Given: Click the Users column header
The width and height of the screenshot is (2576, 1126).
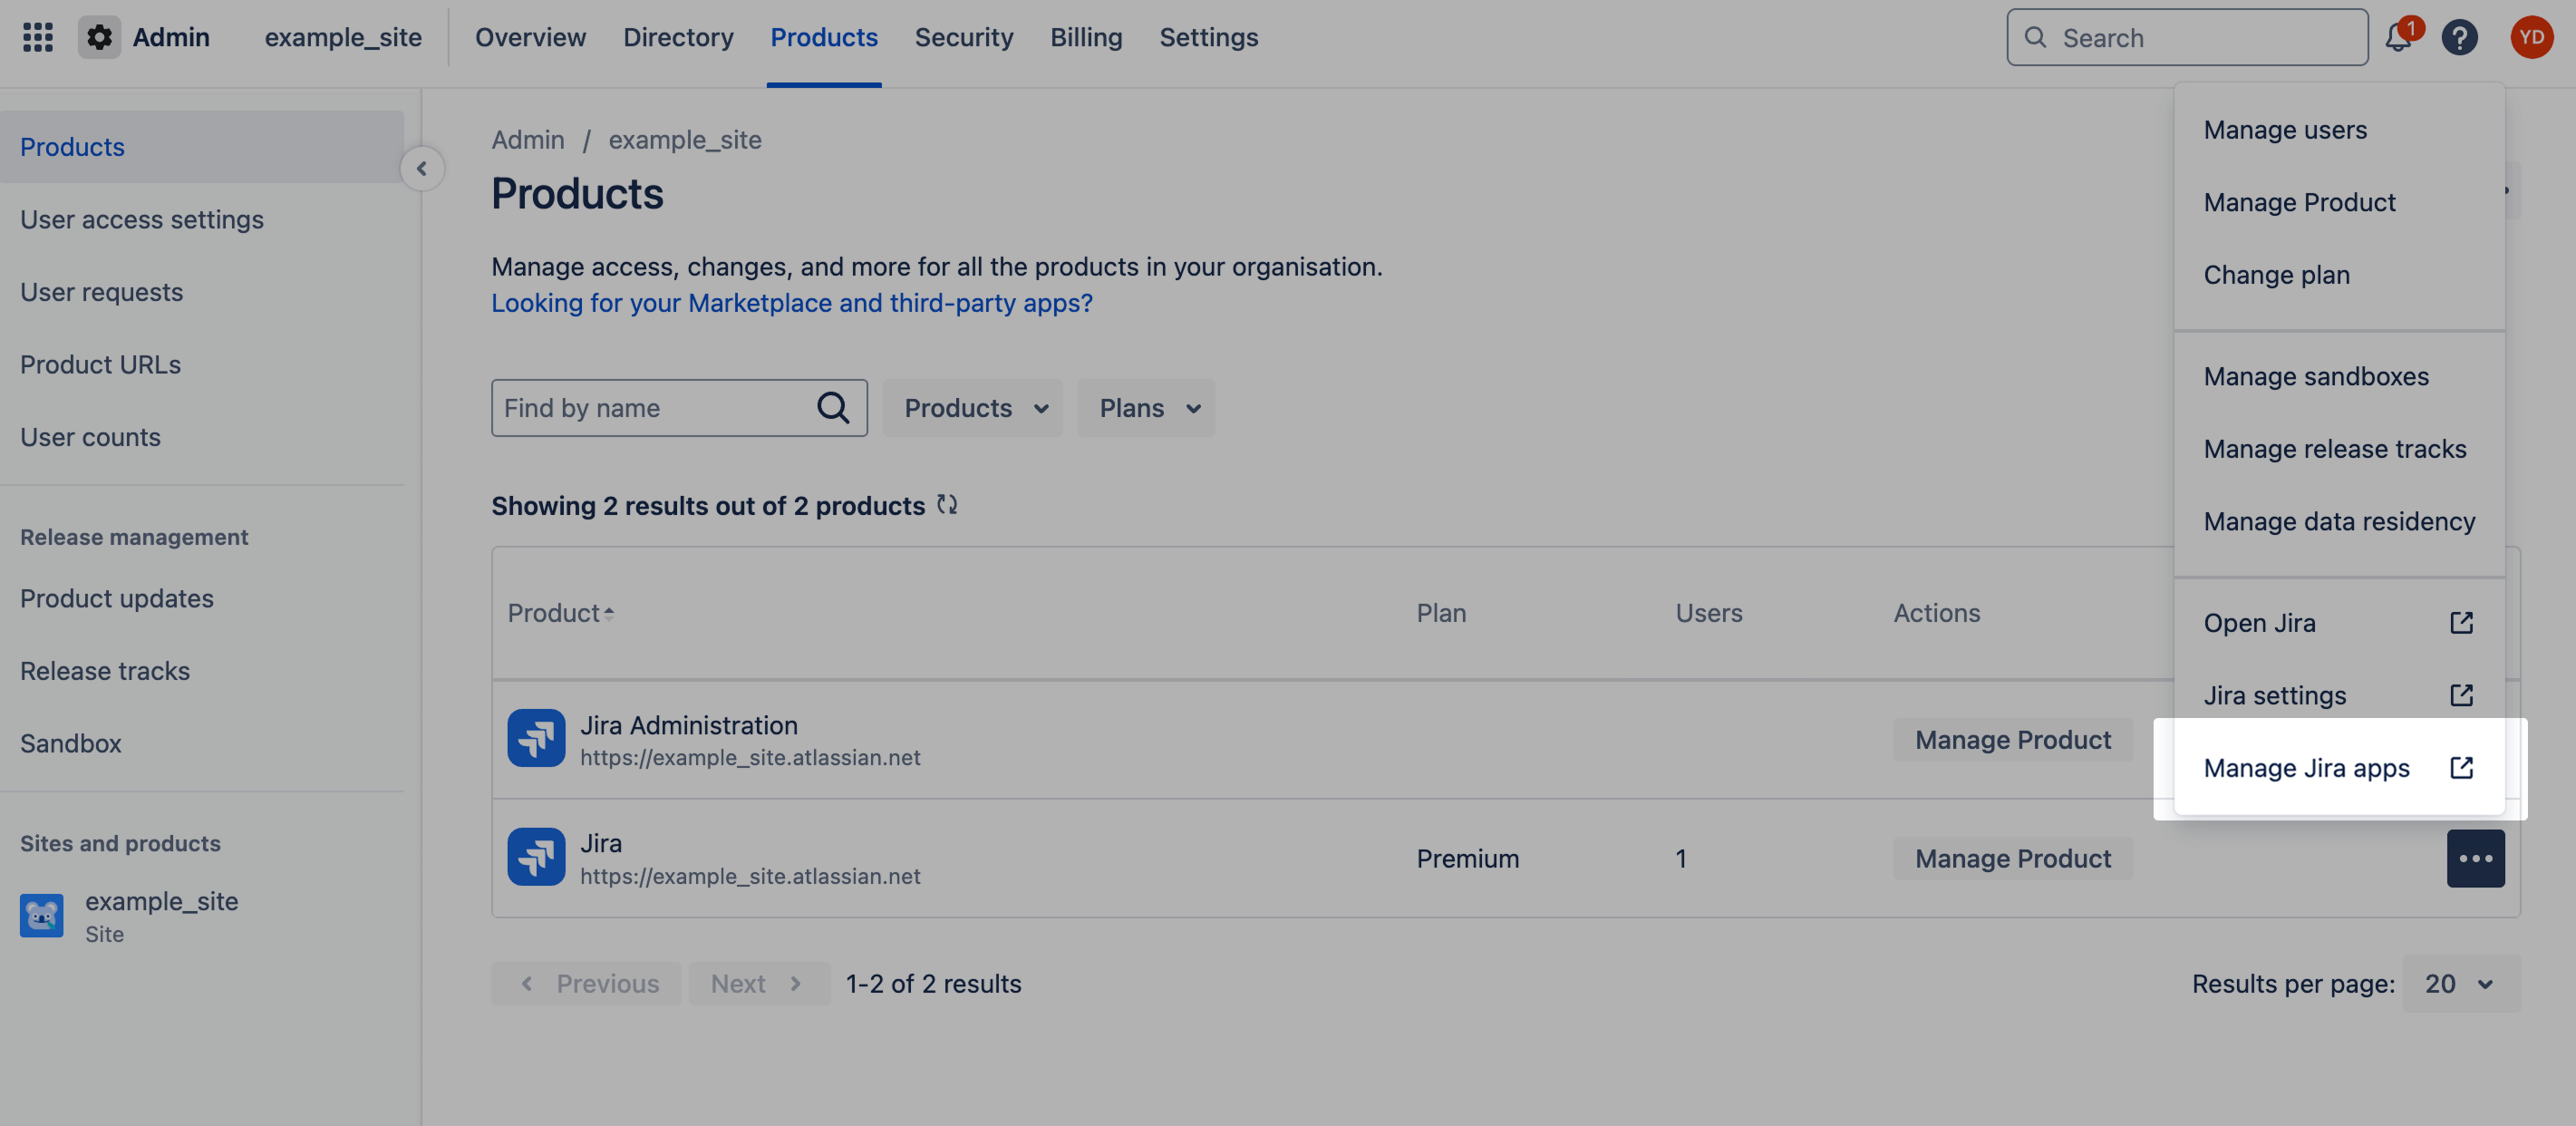Looking at the screenshot, I should [x=1709, y=613].
